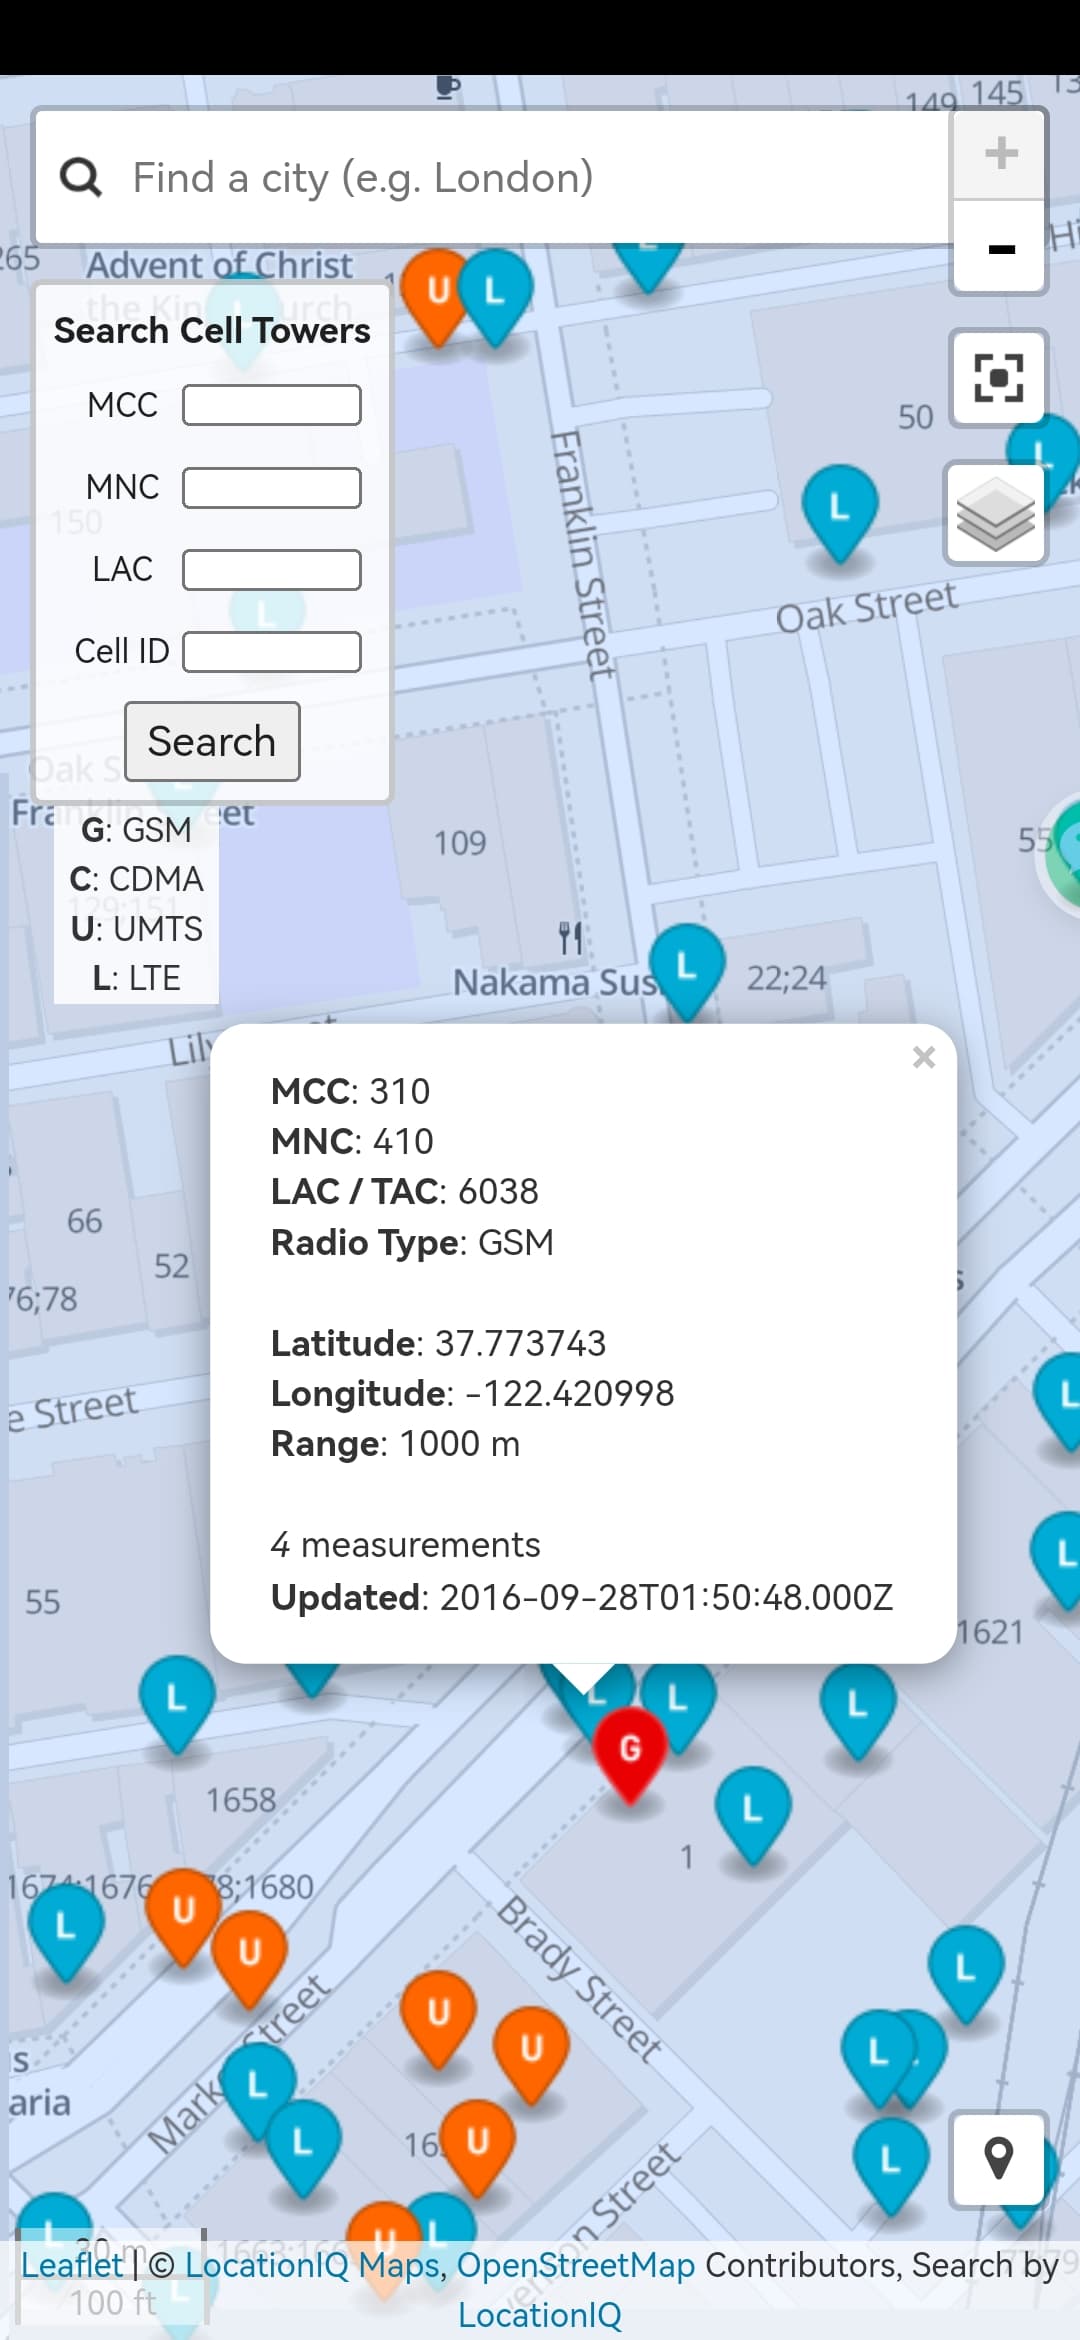The width and height of the screenshot is (1080, 2340).
Task: Tap the 'L: LTE' legend entry
Action: [136, 978]
